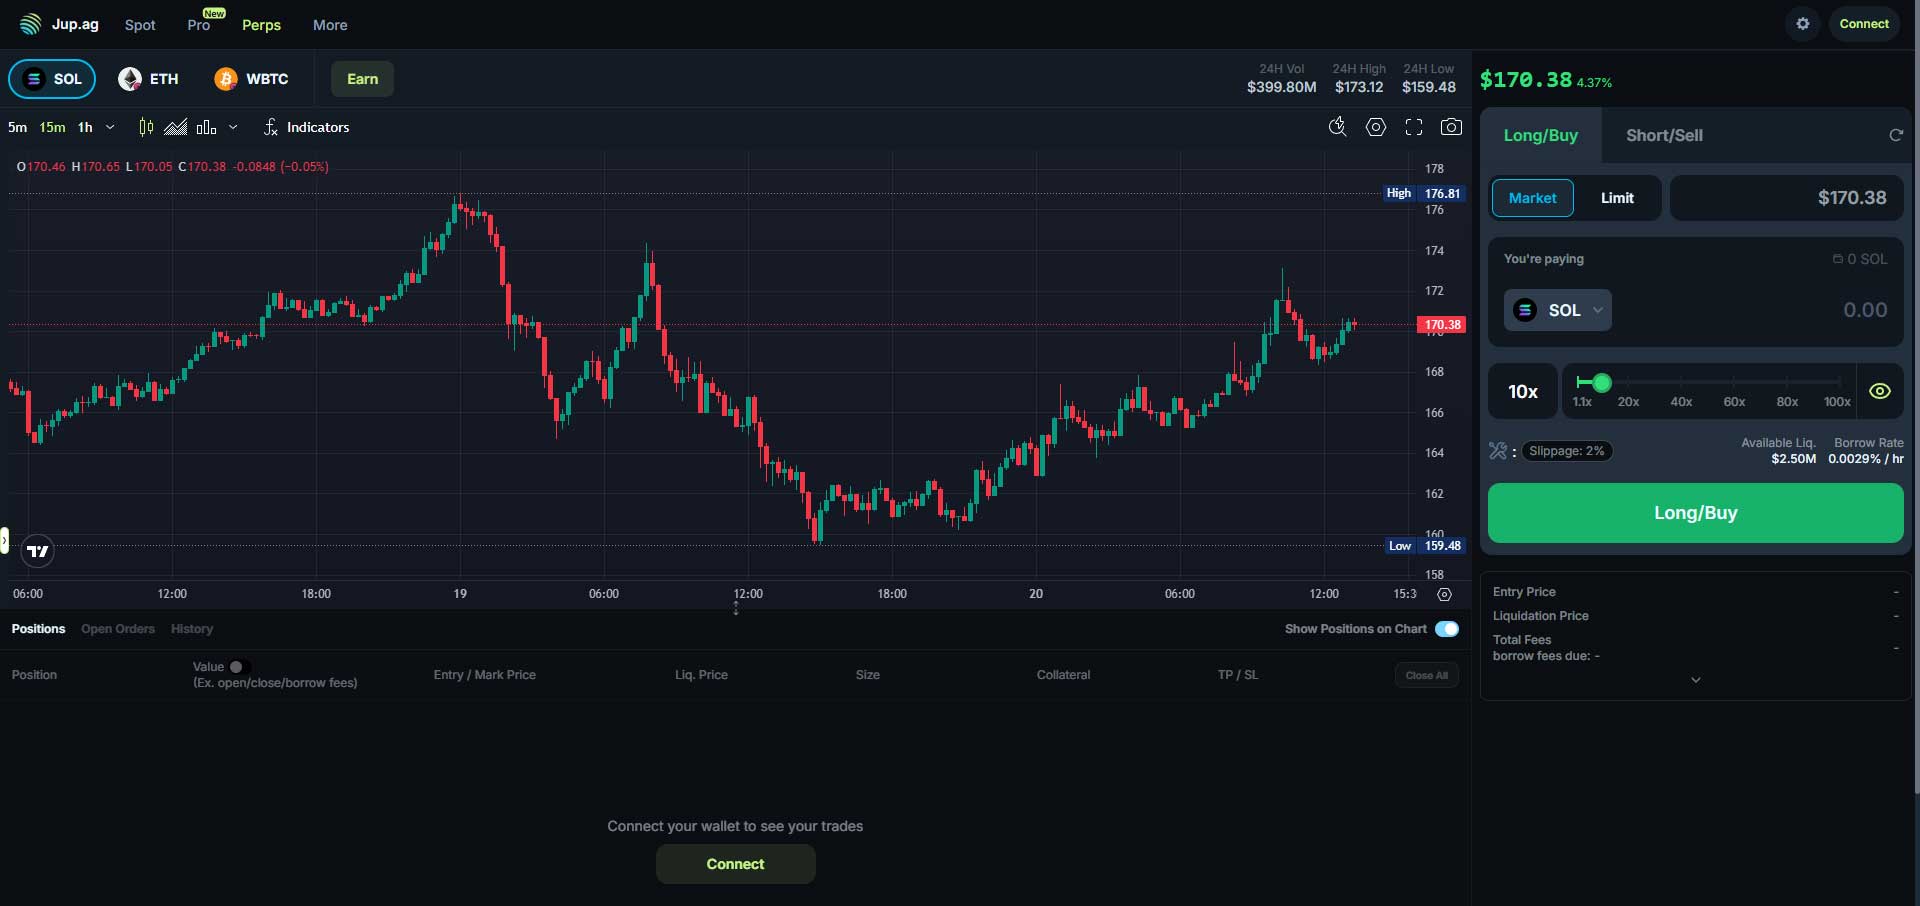1920x906 pixels.
Task: Select the candlestick chart type icon
Action: pos(145,127)
